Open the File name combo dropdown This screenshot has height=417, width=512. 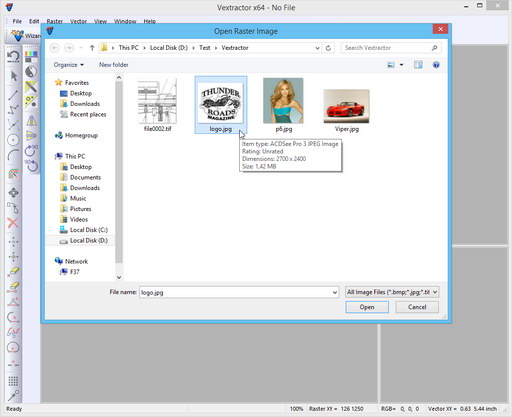tap(335, 292)
